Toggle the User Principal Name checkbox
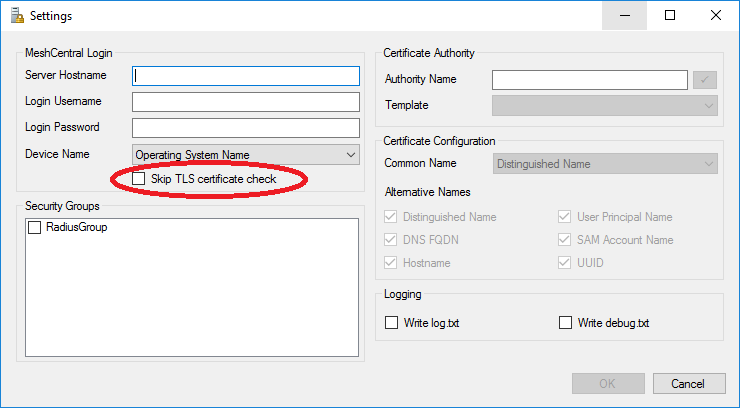This screenshot has height=408, width=740. point(565,217)
